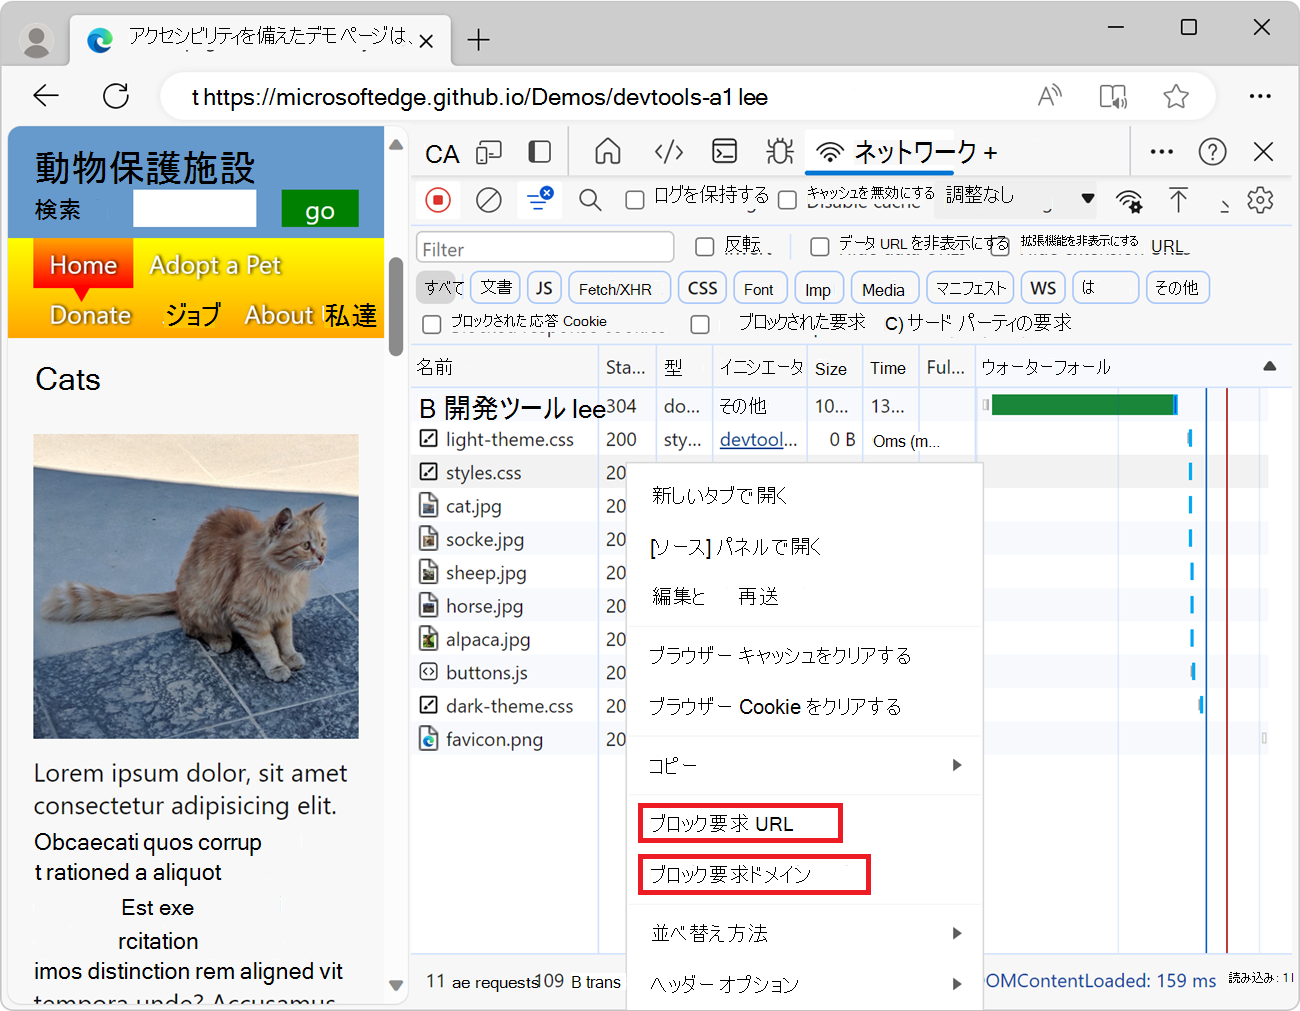
Task: Stop recording the network log
Action: pyautogui.click(x=438, y=200)
